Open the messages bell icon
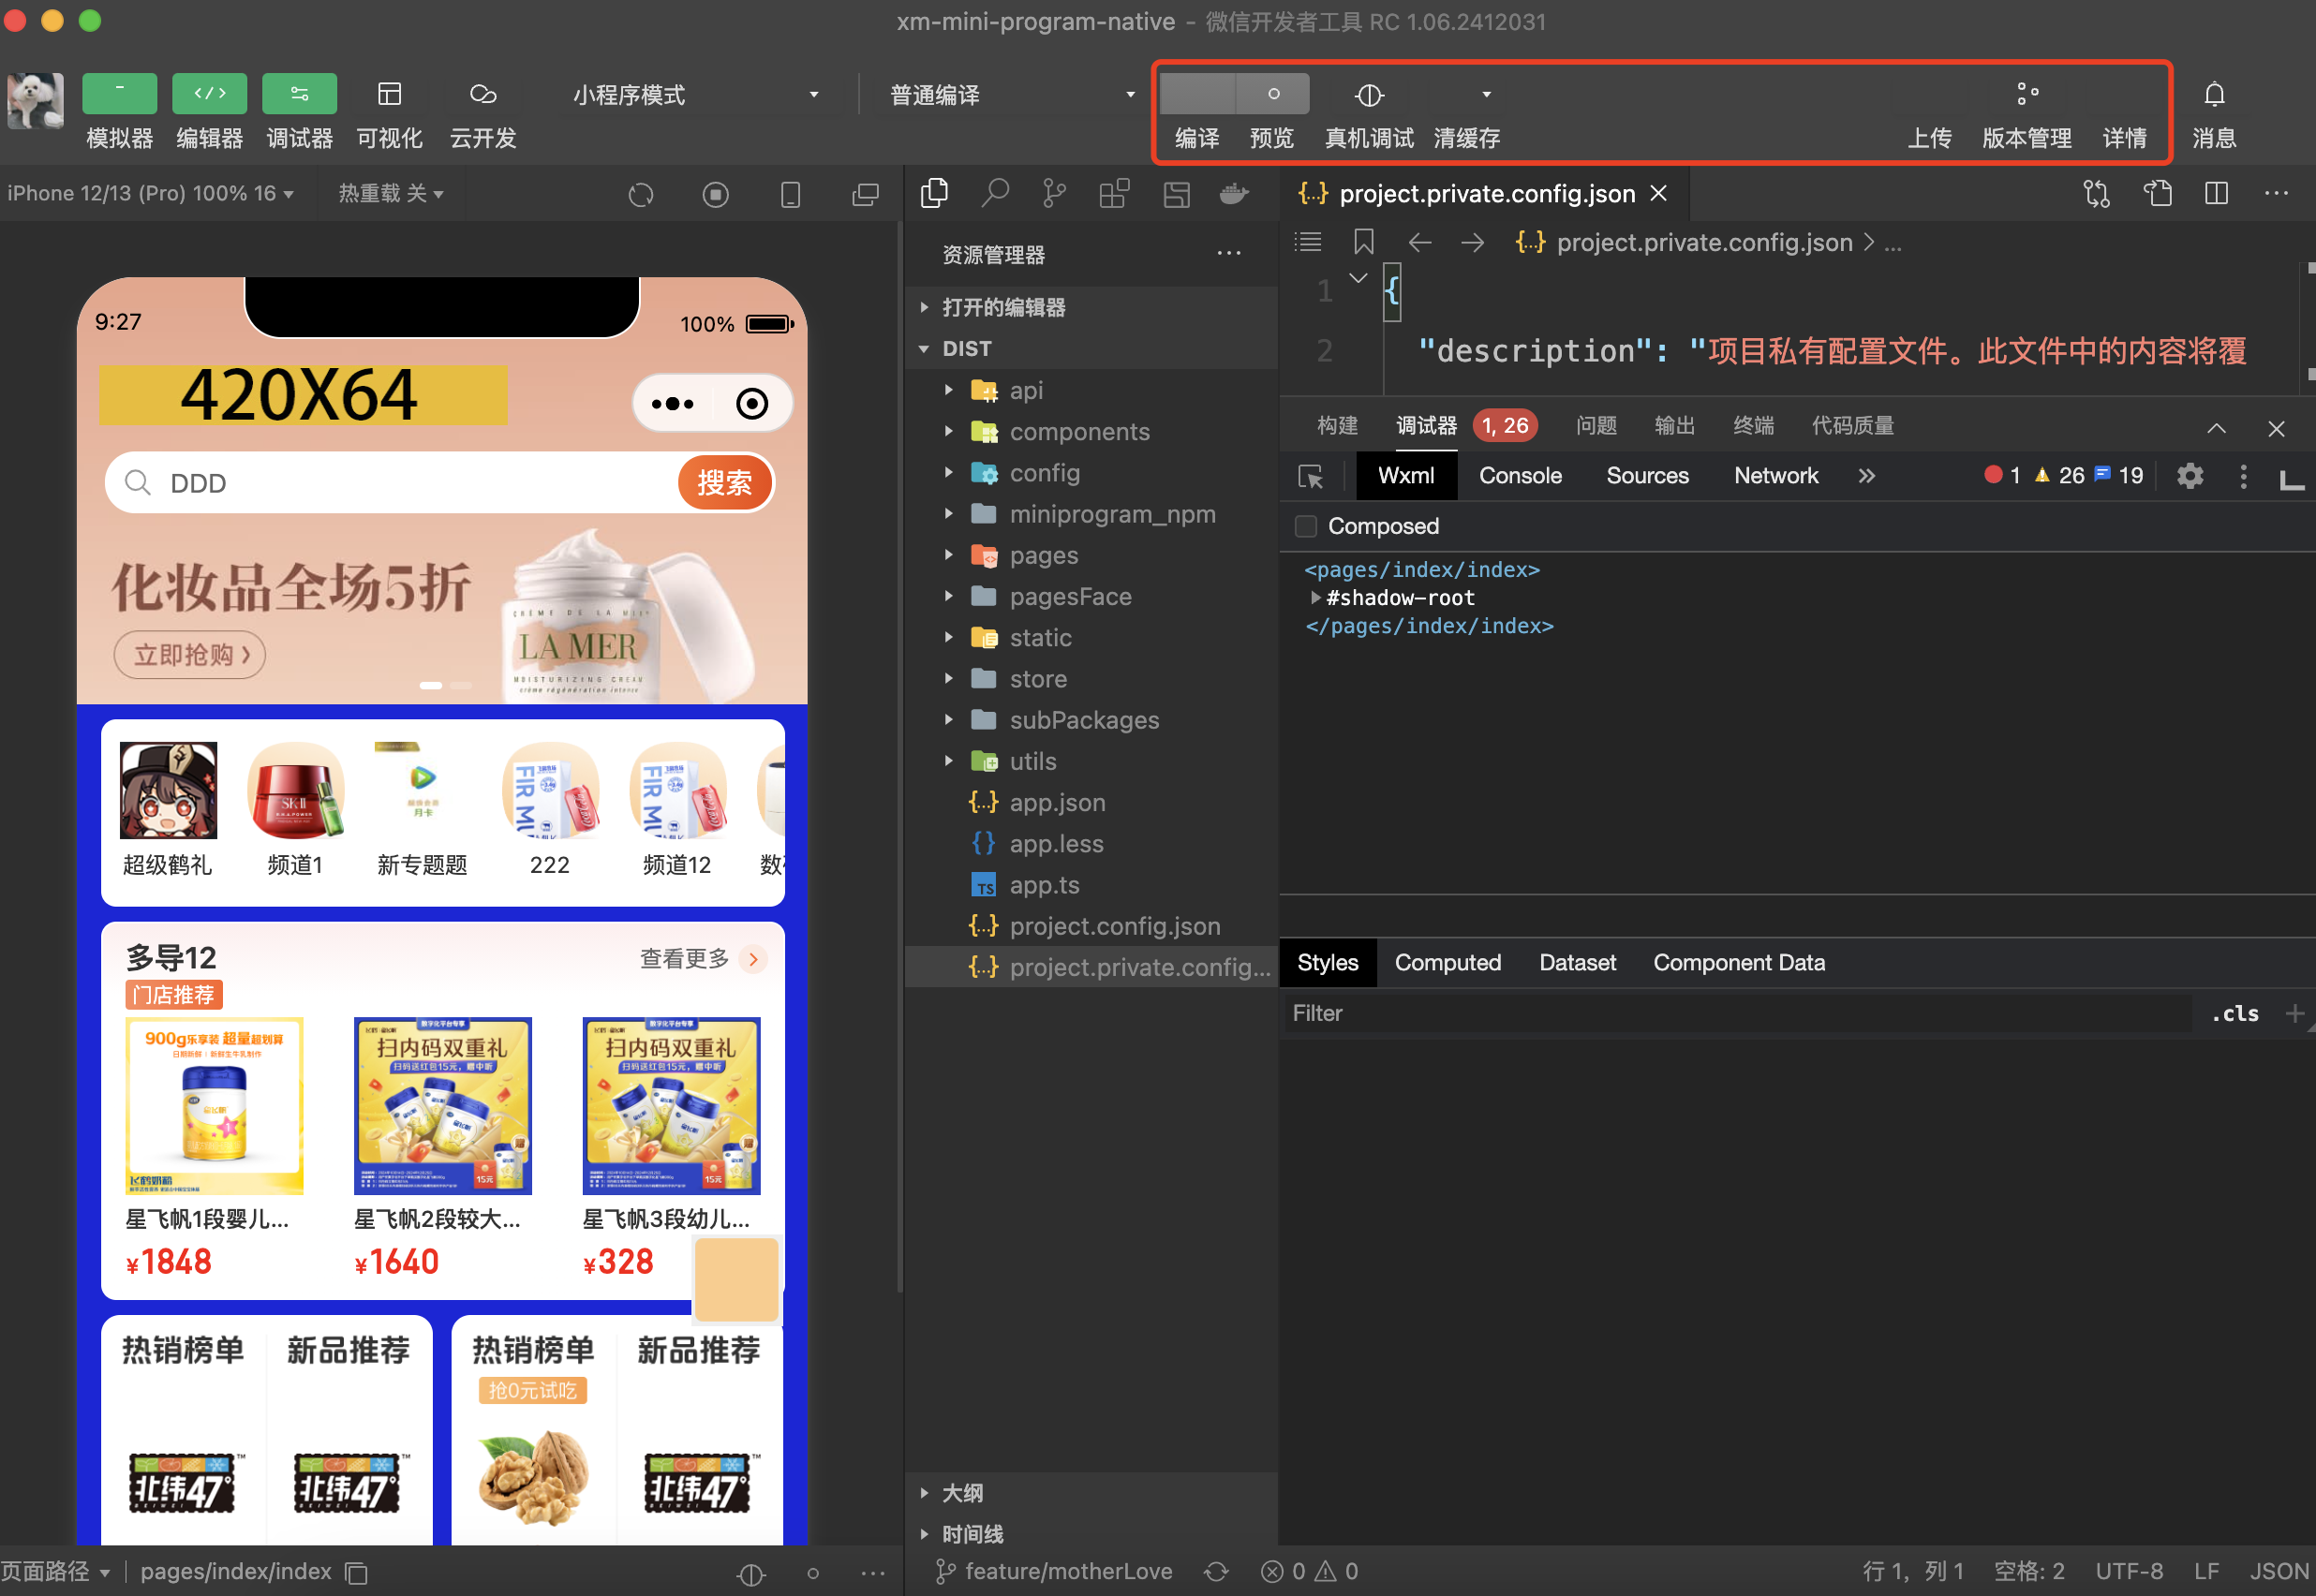Viewport: 2316px width, 1596px height. pos(2214,95)
